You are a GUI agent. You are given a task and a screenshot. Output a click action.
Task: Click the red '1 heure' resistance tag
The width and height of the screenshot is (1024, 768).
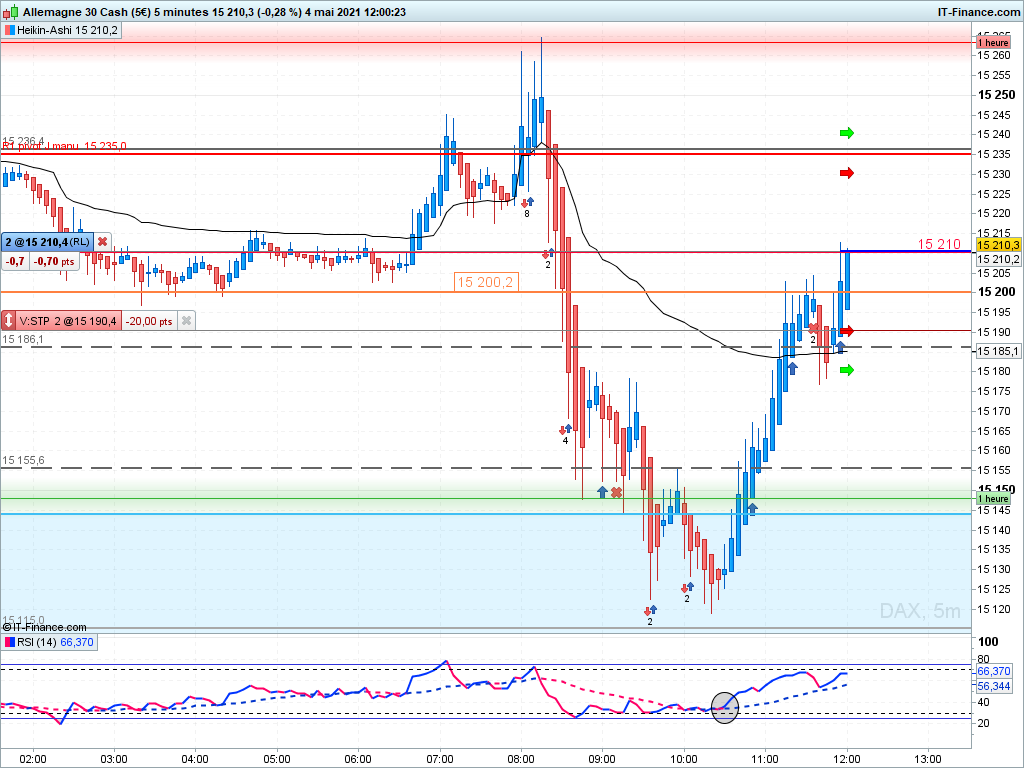coord(993,42)
